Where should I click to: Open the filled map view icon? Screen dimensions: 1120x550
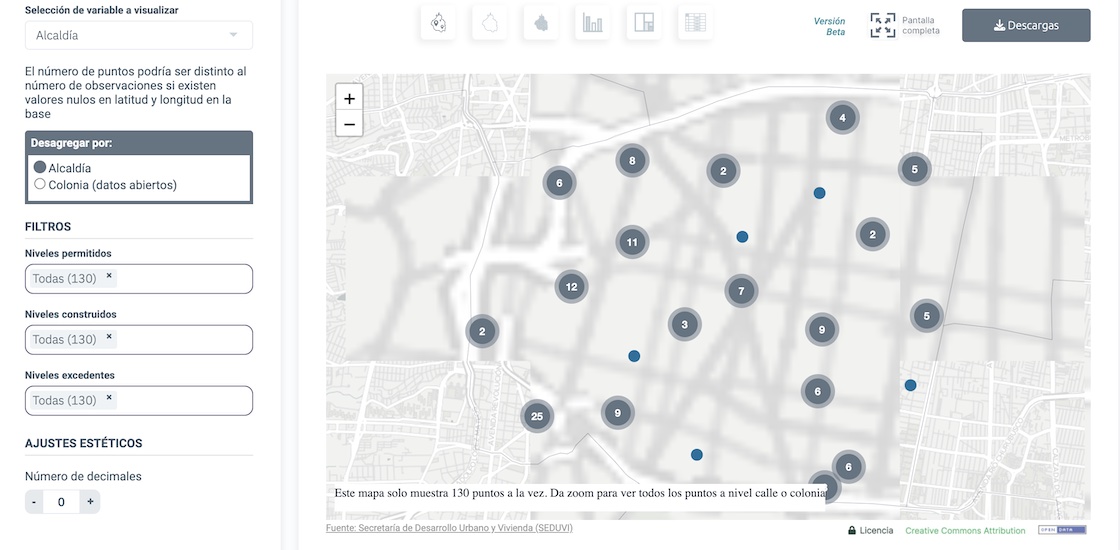[541, 23]
